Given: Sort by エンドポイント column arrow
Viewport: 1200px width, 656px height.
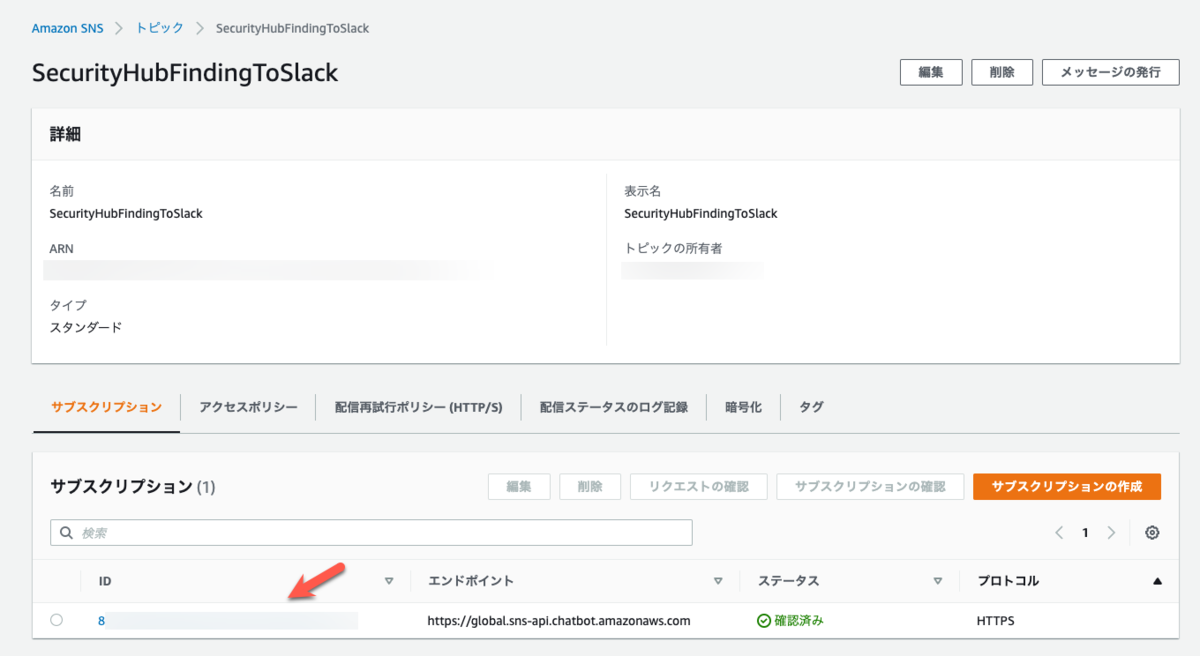Looking at the screenshot, I should click(718, 581).
